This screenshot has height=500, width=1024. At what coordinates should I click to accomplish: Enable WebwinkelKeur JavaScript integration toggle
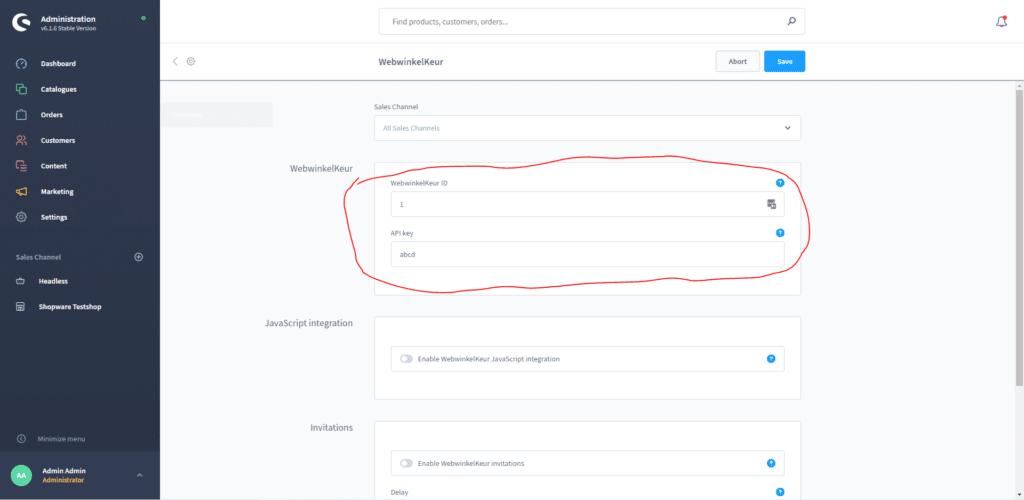tap(406, 358)
